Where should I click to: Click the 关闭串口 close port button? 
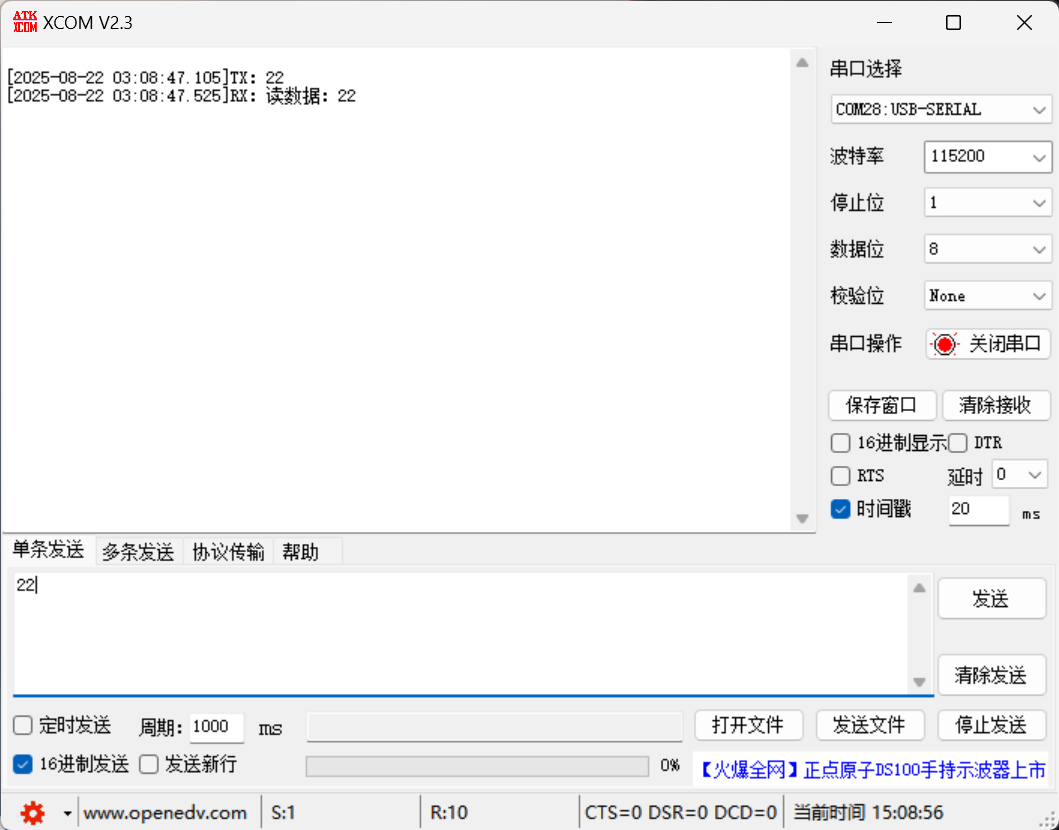tap(987, 344)
